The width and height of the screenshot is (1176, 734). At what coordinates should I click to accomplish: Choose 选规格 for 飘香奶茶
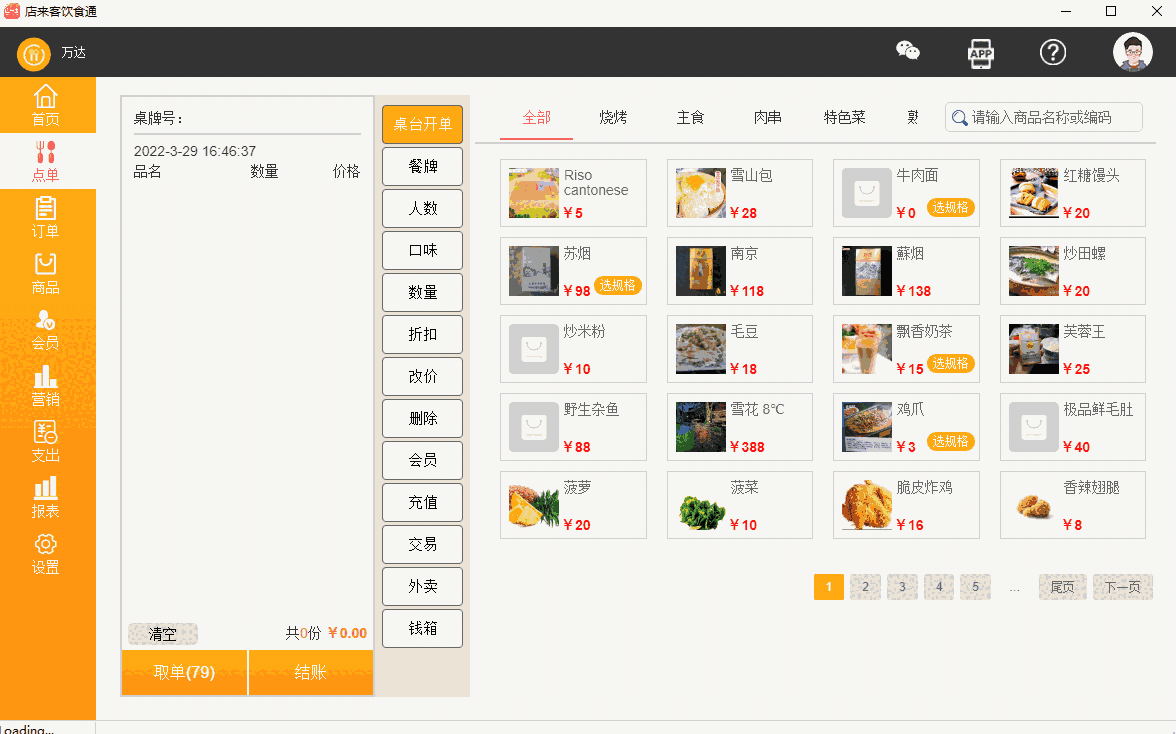click(950, 364)
